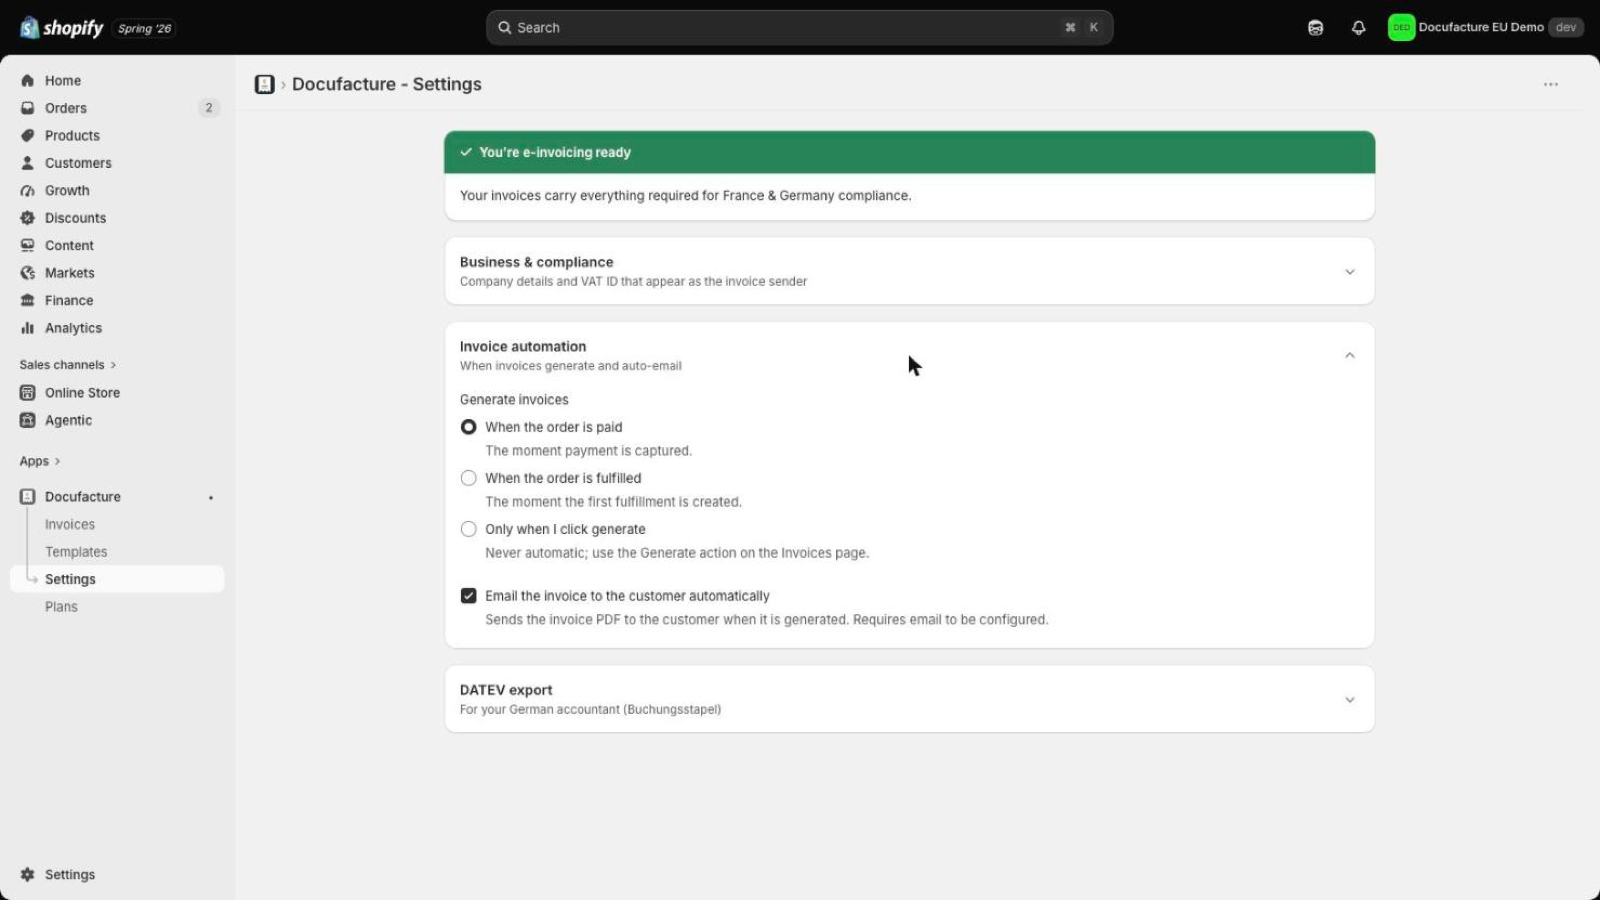Image resolution: width=1600 pixels, height=900 pixels.
Task: Click the Agentic channel icon
Action: coord(28,421)
